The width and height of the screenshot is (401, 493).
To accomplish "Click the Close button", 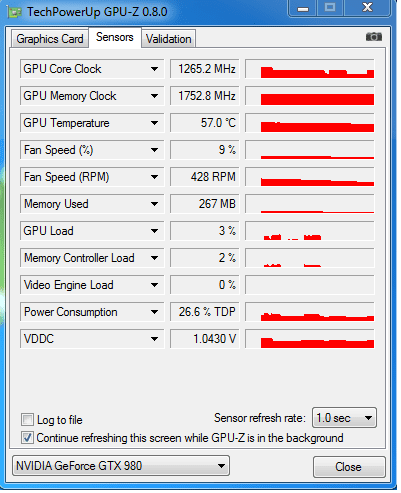I will pos(349,467).
